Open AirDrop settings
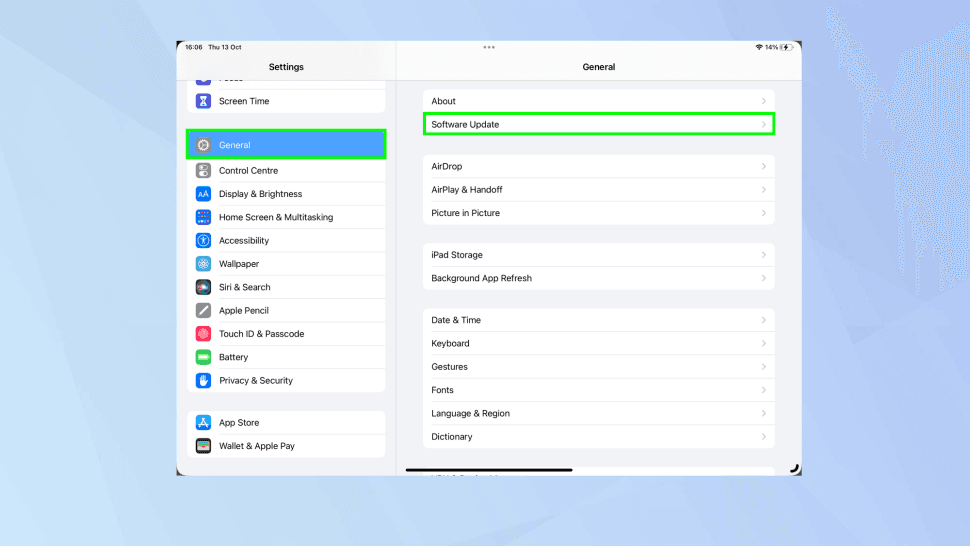 pyautogui.click(x=598, y=166)
